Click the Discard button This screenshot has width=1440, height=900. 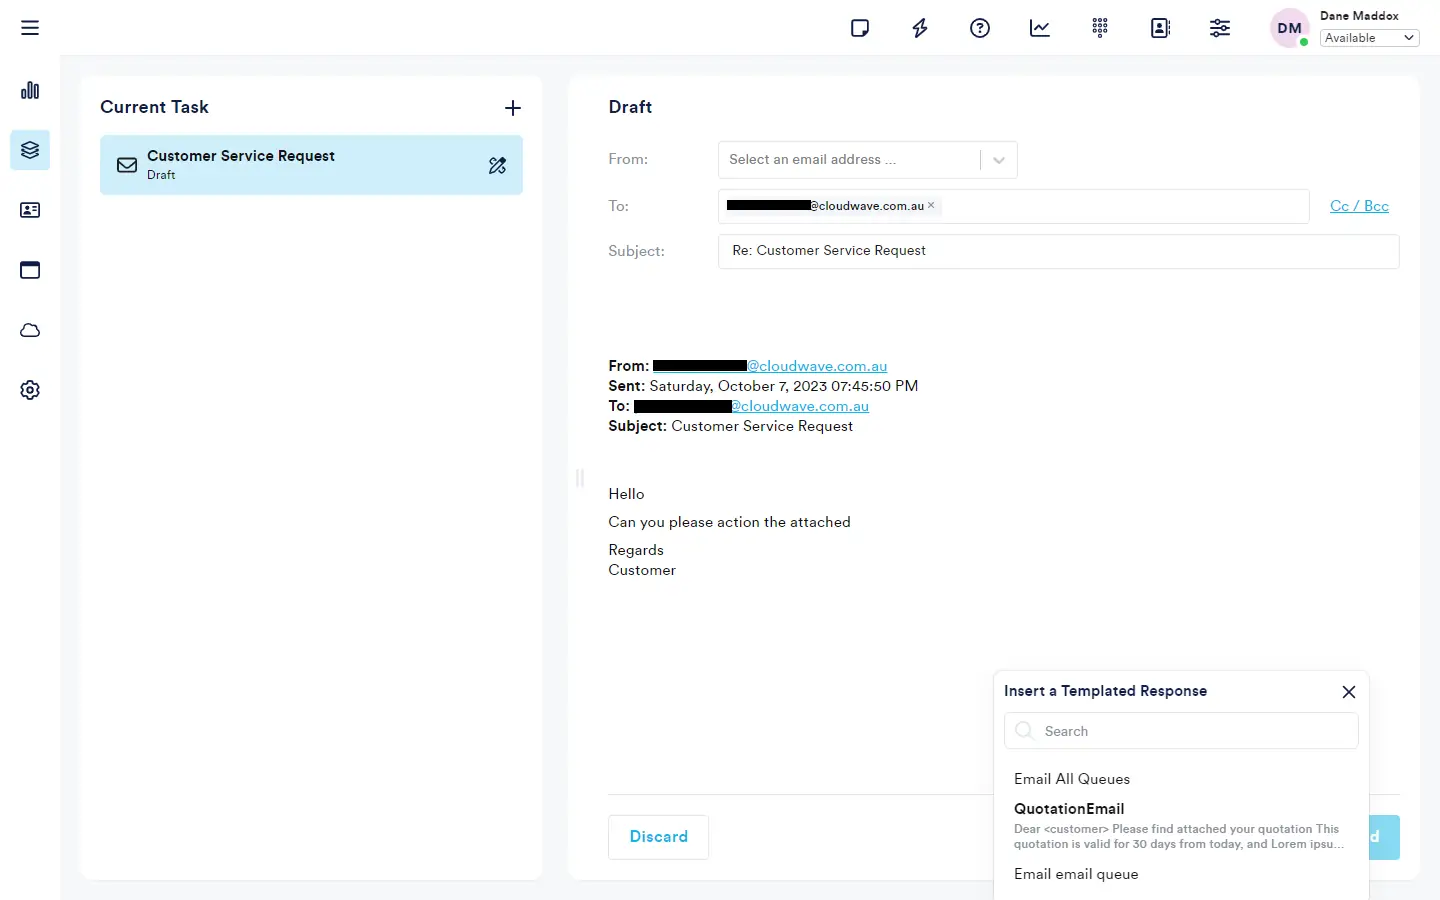pyautogui.click(x=658, y=837)
